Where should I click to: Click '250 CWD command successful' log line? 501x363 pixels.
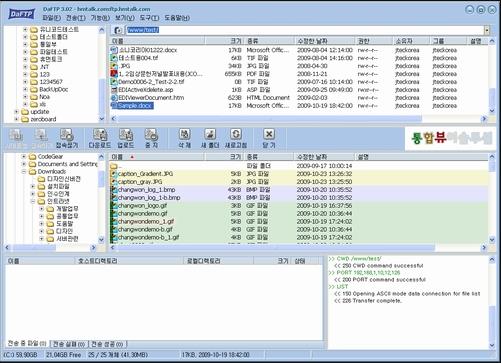[378, 266]
